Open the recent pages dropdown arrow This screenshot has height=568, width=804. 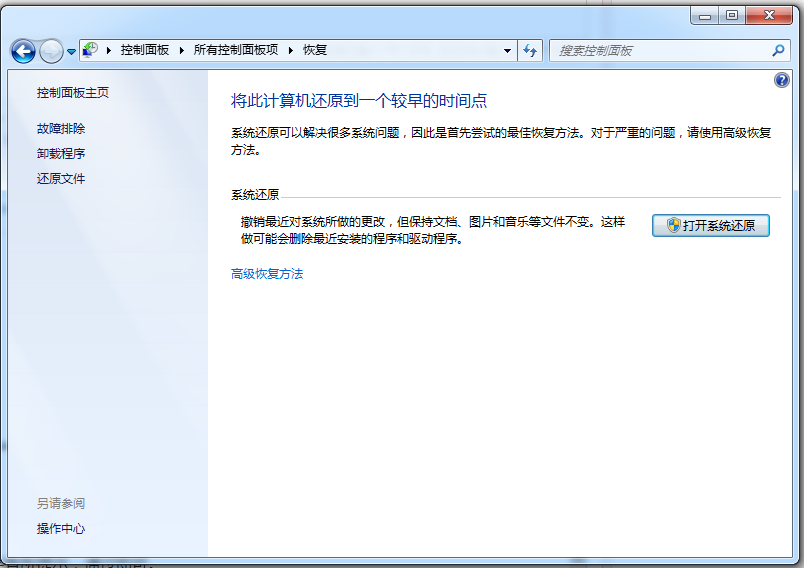(x=71, y=52)
